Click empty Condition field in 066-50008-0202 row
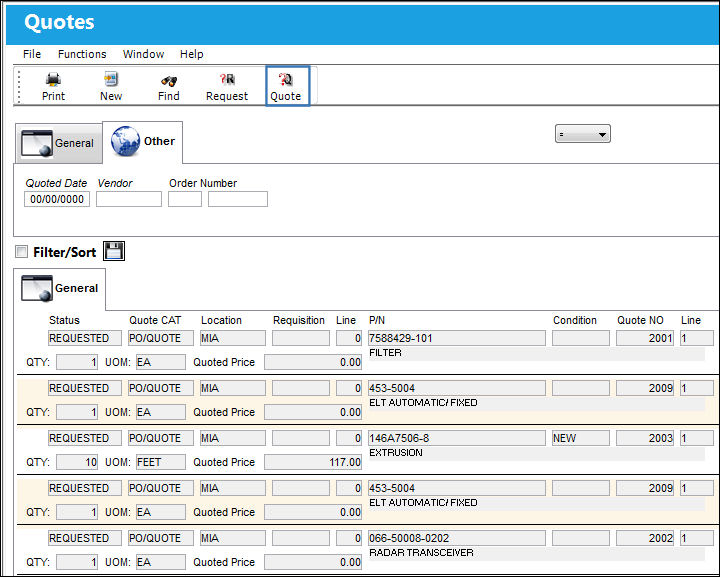Viewport: 720px width, 577px height. [581, 538]
